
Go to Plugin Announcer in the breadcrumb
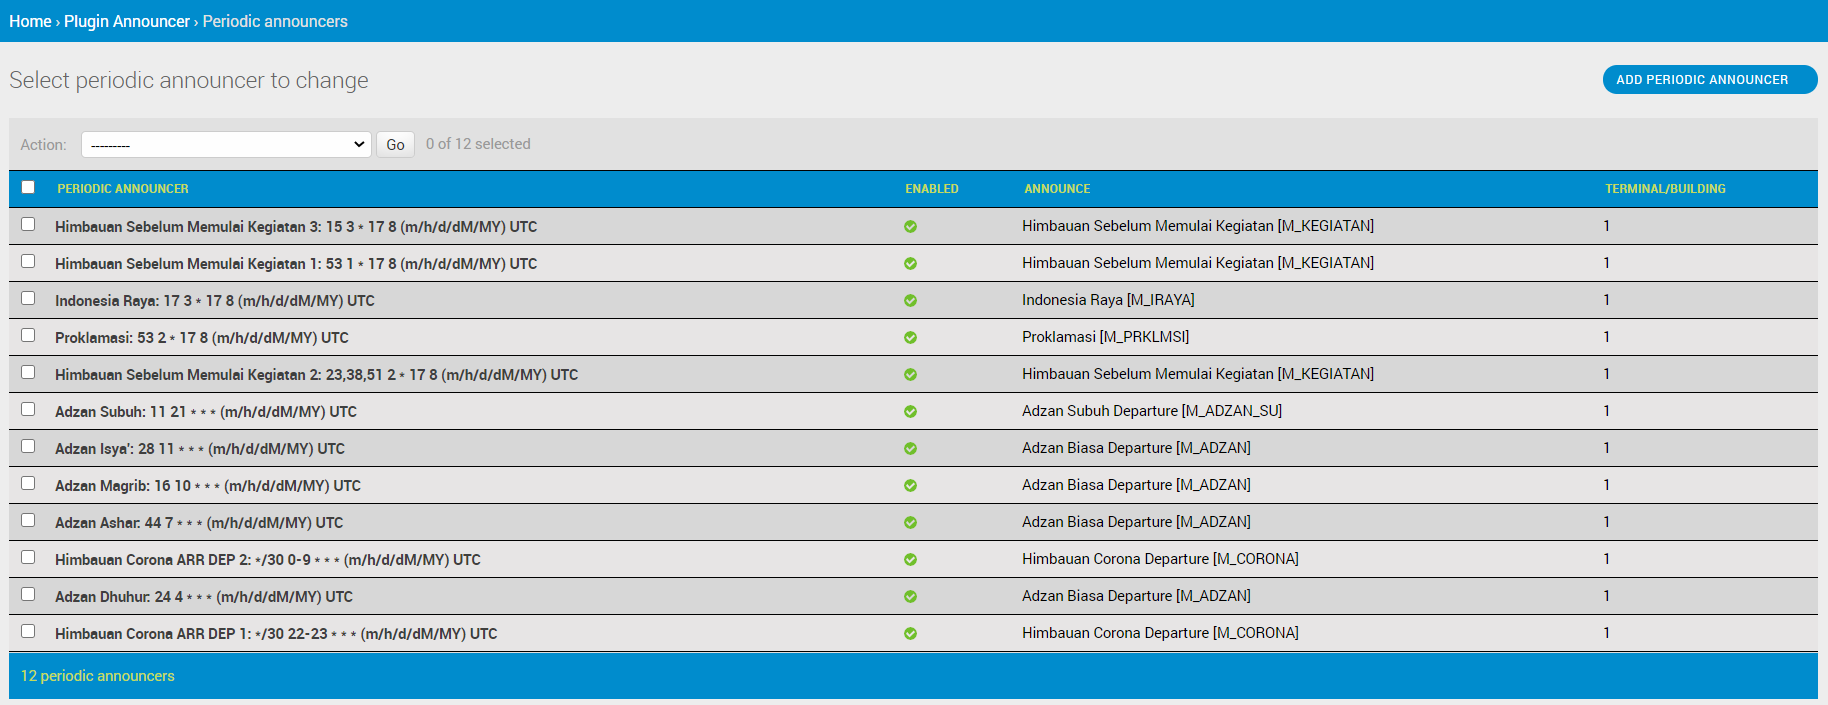pos(126,21)
